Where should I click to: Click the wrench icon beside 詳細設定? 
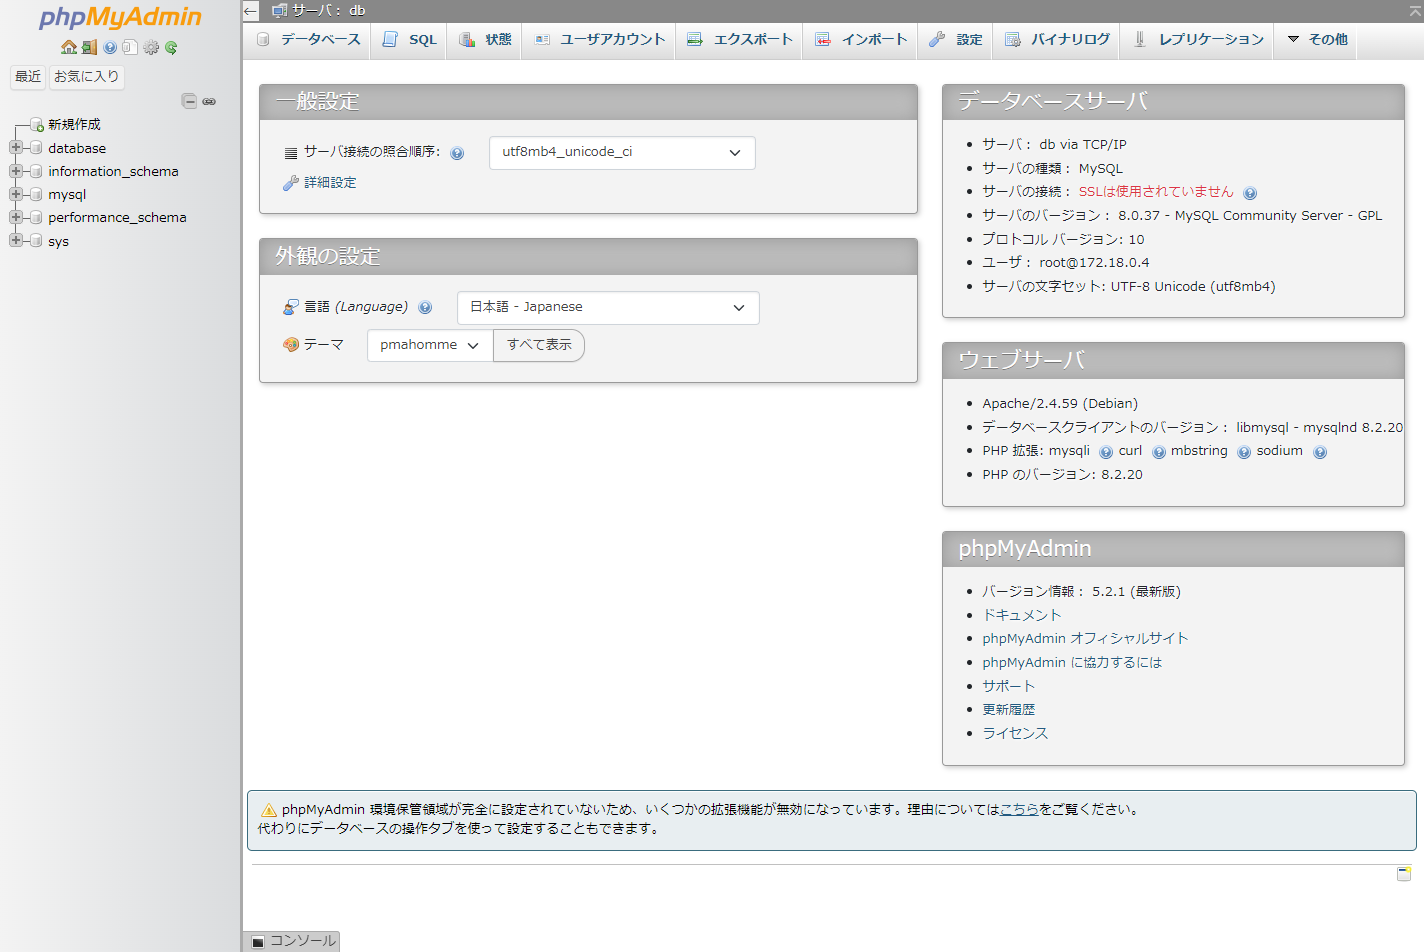[291, 183]
